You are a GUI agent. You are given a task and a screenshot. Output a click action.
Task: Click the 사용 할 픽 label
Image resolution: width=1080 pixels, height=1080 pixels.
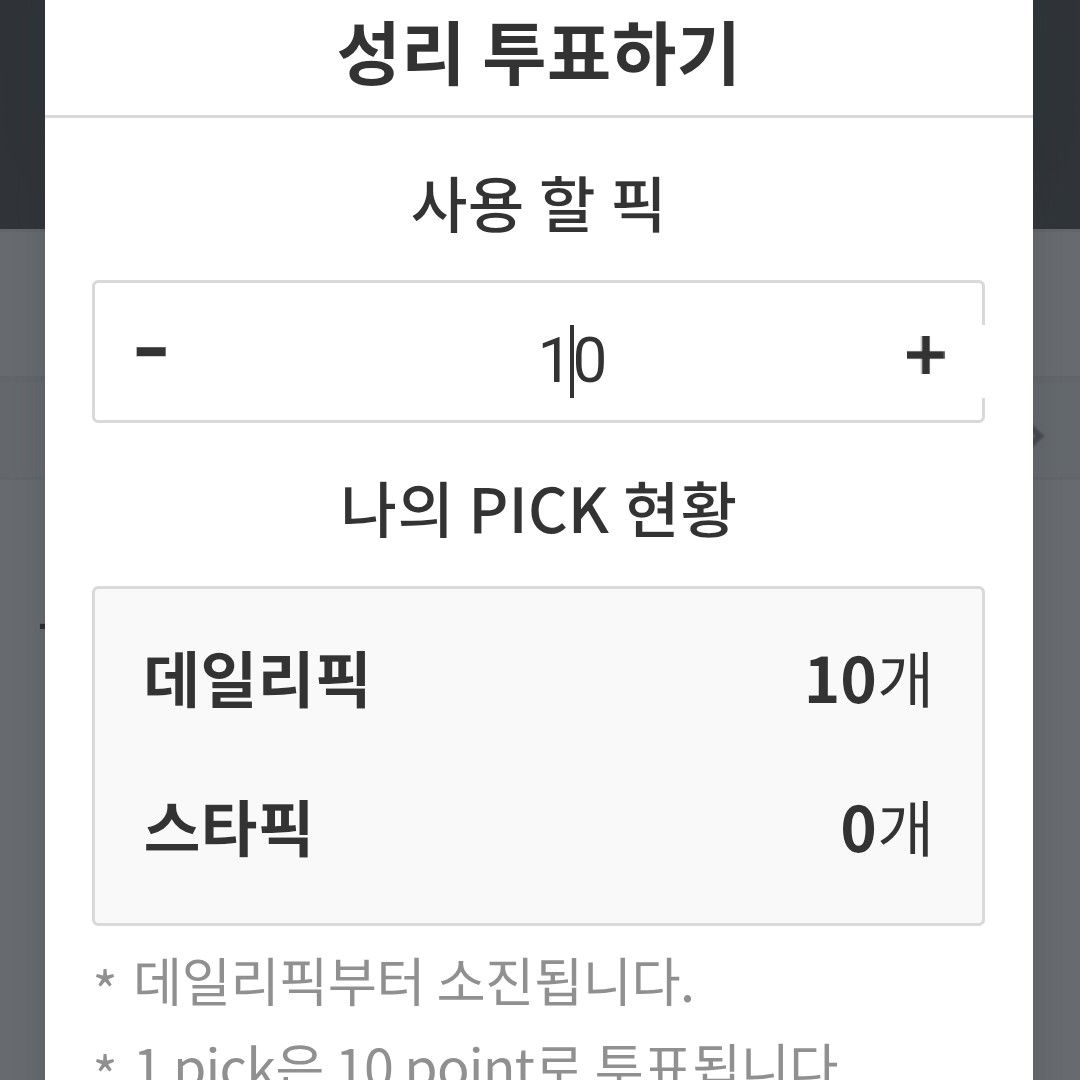(538, 205)
